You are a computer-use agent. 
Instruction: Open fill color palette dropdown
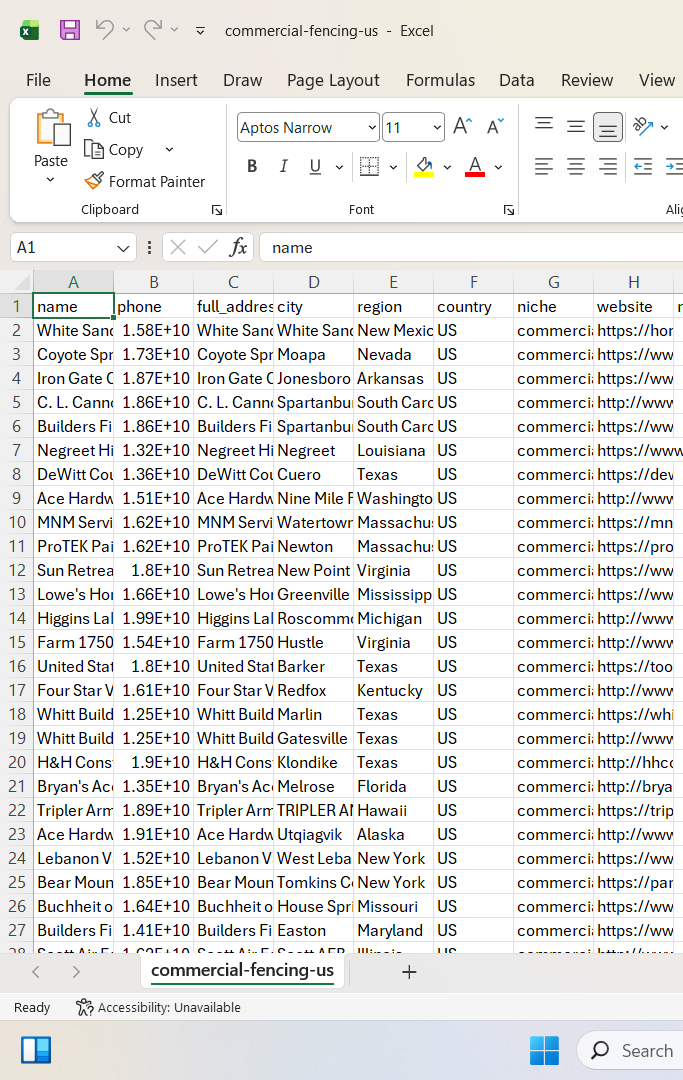[x=448, y=167]
